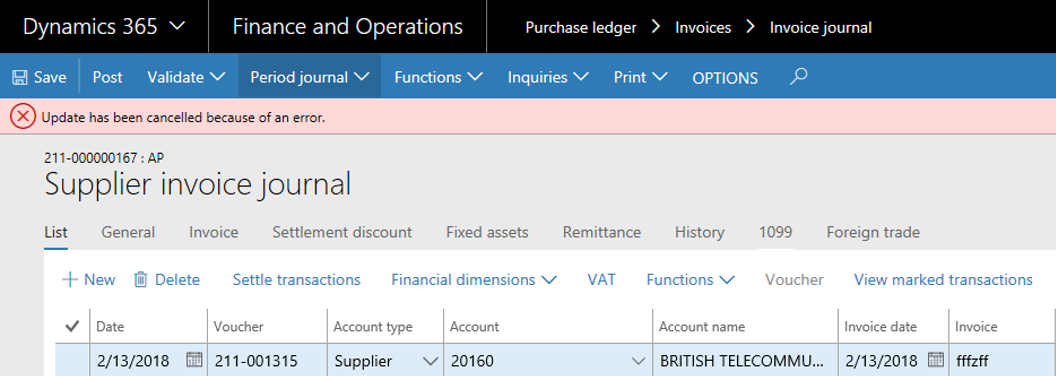The image size is (1056, 376).
Task: Click the VAT button
Action: click(x=601, y=280)
